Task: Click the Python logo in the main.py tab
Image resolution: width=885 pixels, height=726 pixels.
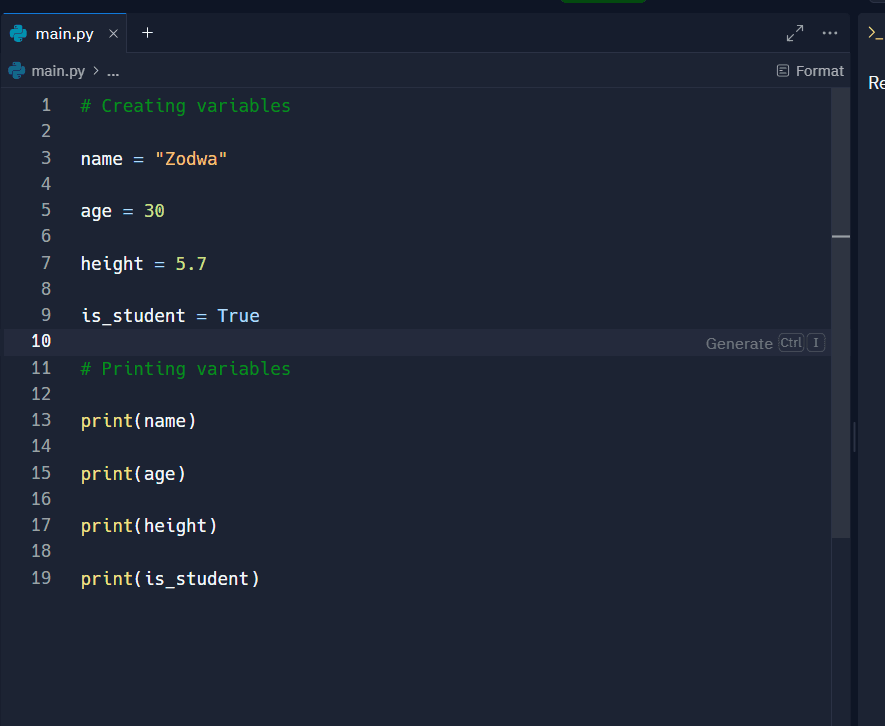Action: point(18,33)
